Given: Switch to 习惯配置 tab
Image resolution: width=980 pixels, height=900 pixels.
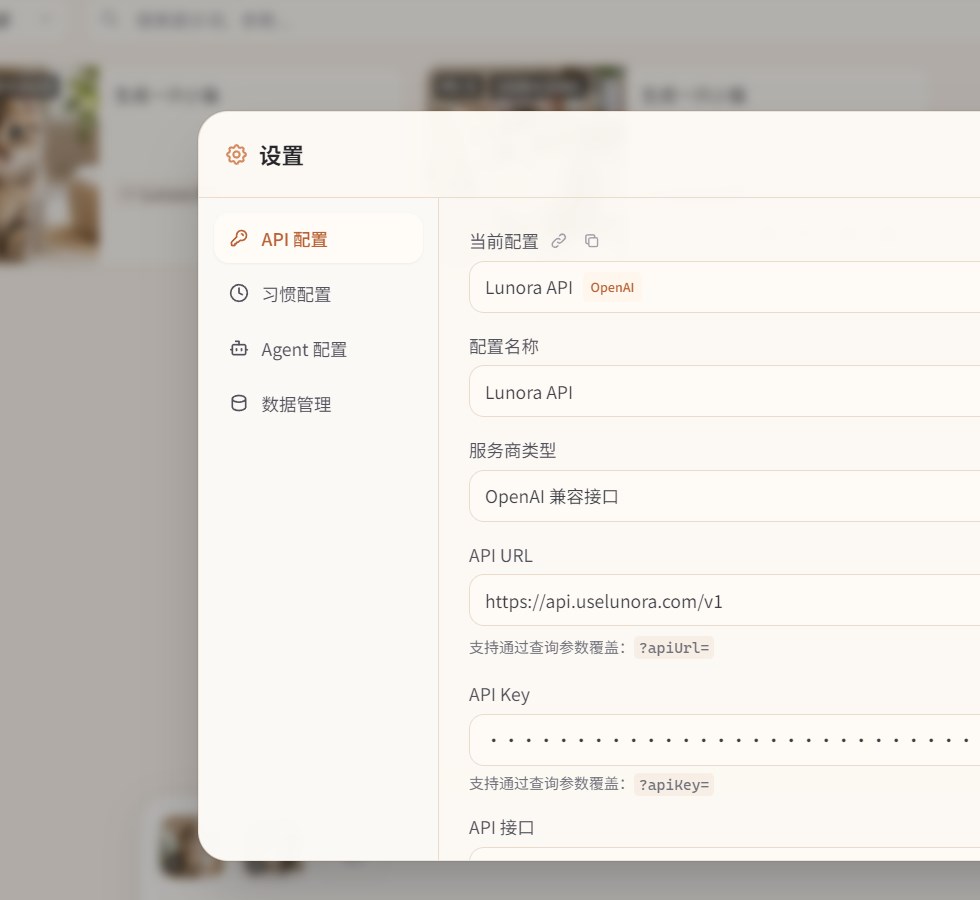Looking at the screenshot, I should [318, 294].
